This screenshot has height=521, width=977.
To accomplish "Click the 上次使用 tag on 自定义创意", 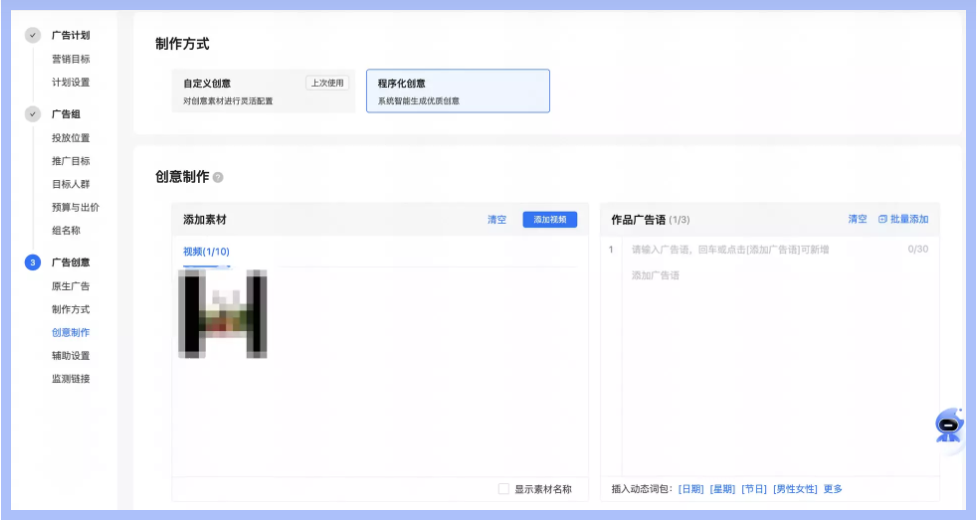I will (x=327, y=83).
